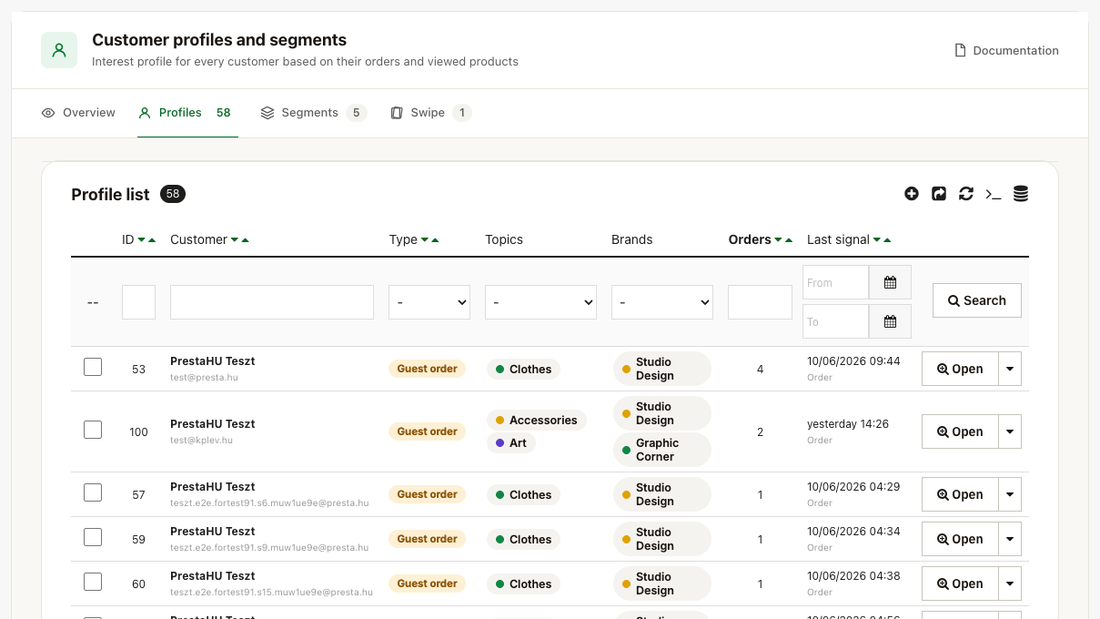Click the ID filter input field
Viewport: 1100px width, 619px height.
pos(139,302)
